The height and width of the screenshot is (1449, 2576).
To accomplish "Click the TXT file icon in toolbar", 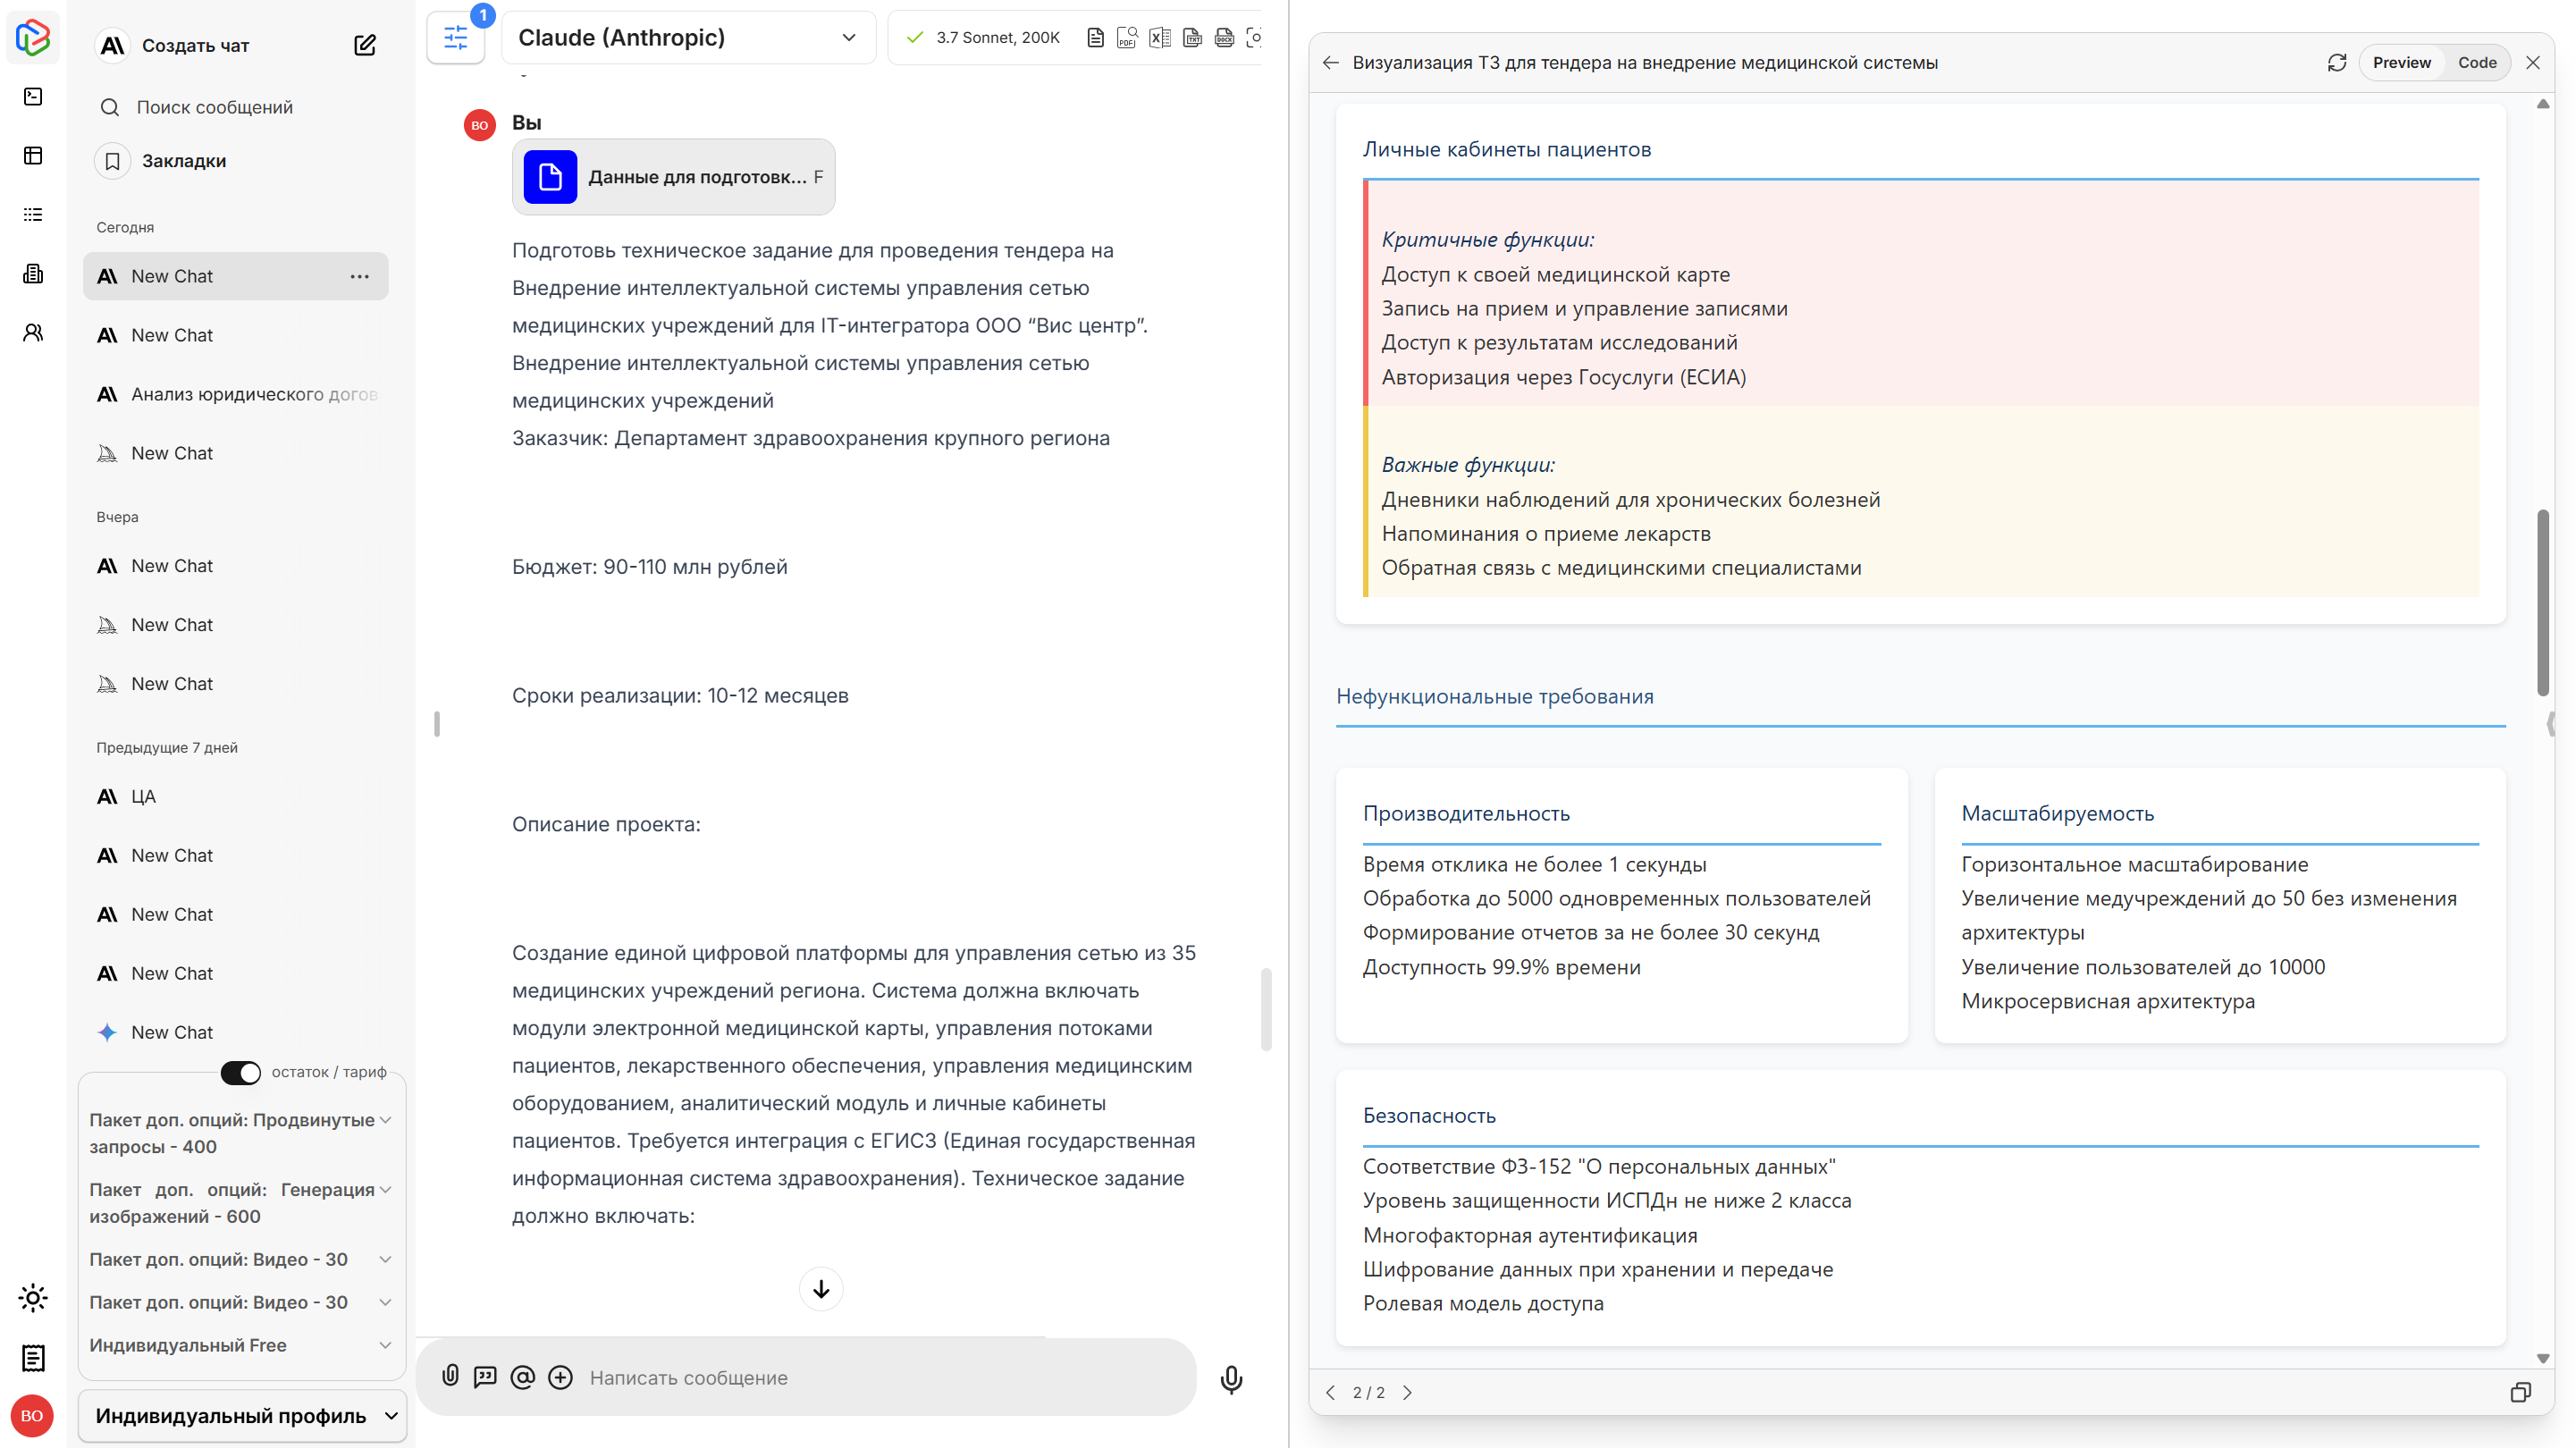I will (x=1192, y=38).
